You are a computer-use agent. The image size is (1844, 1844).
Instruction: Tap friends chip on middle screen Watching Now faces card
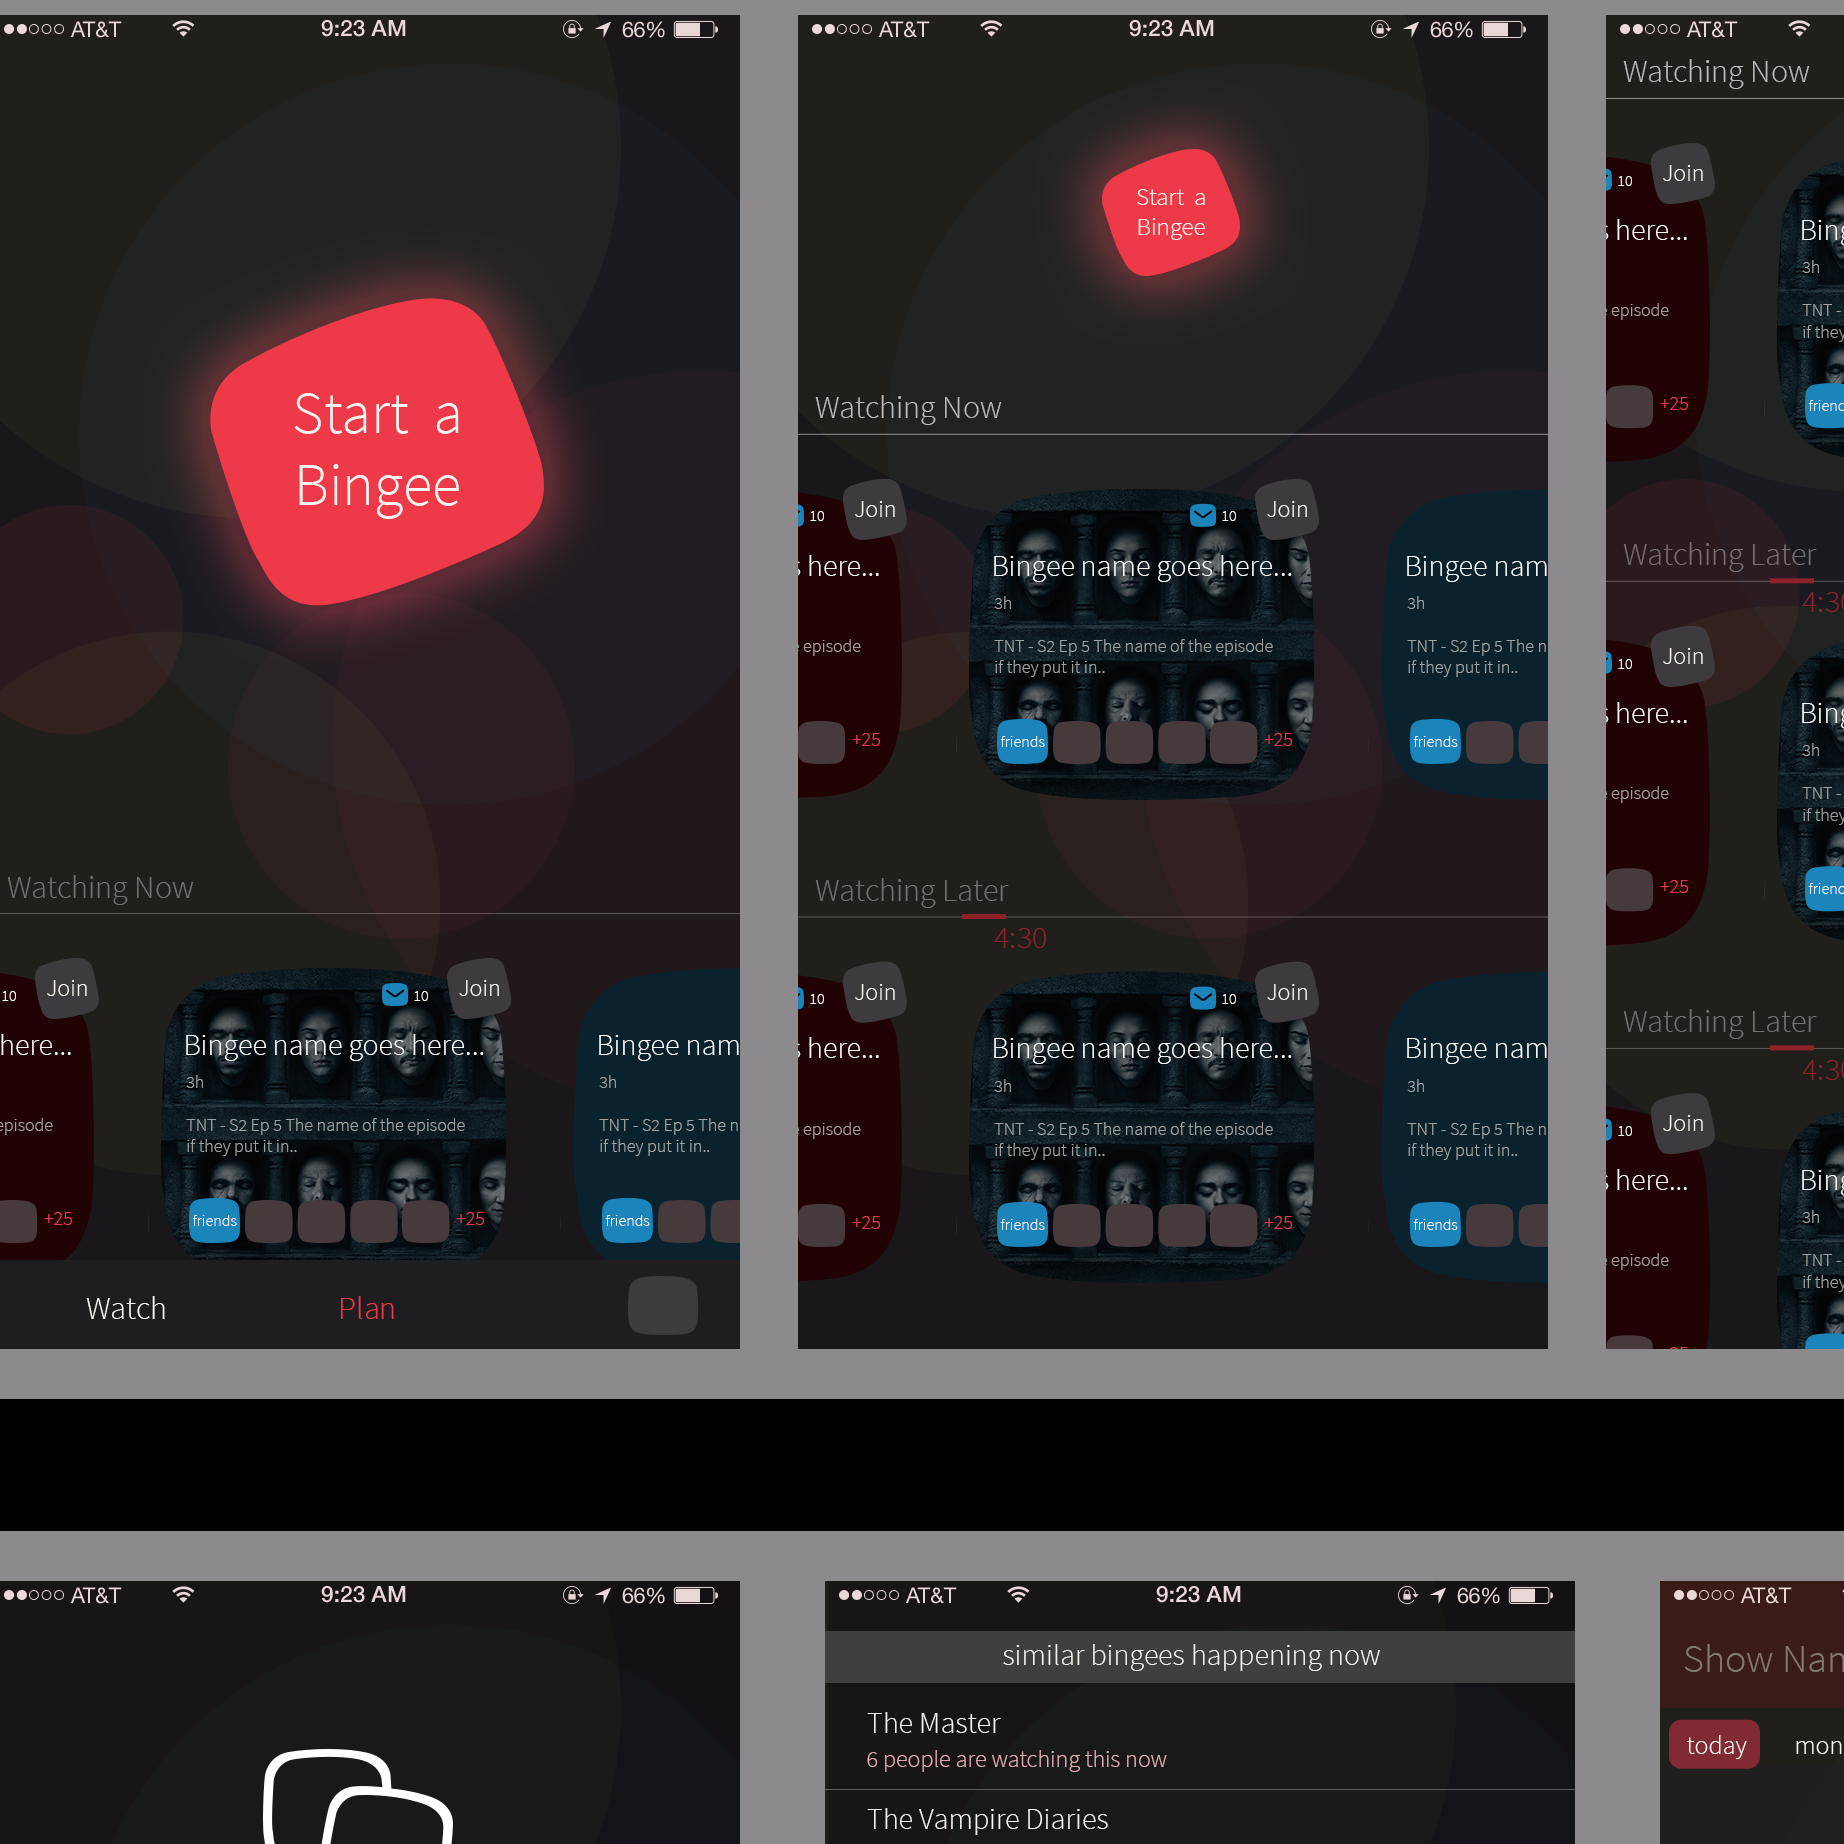click(x=1022, y=741)
